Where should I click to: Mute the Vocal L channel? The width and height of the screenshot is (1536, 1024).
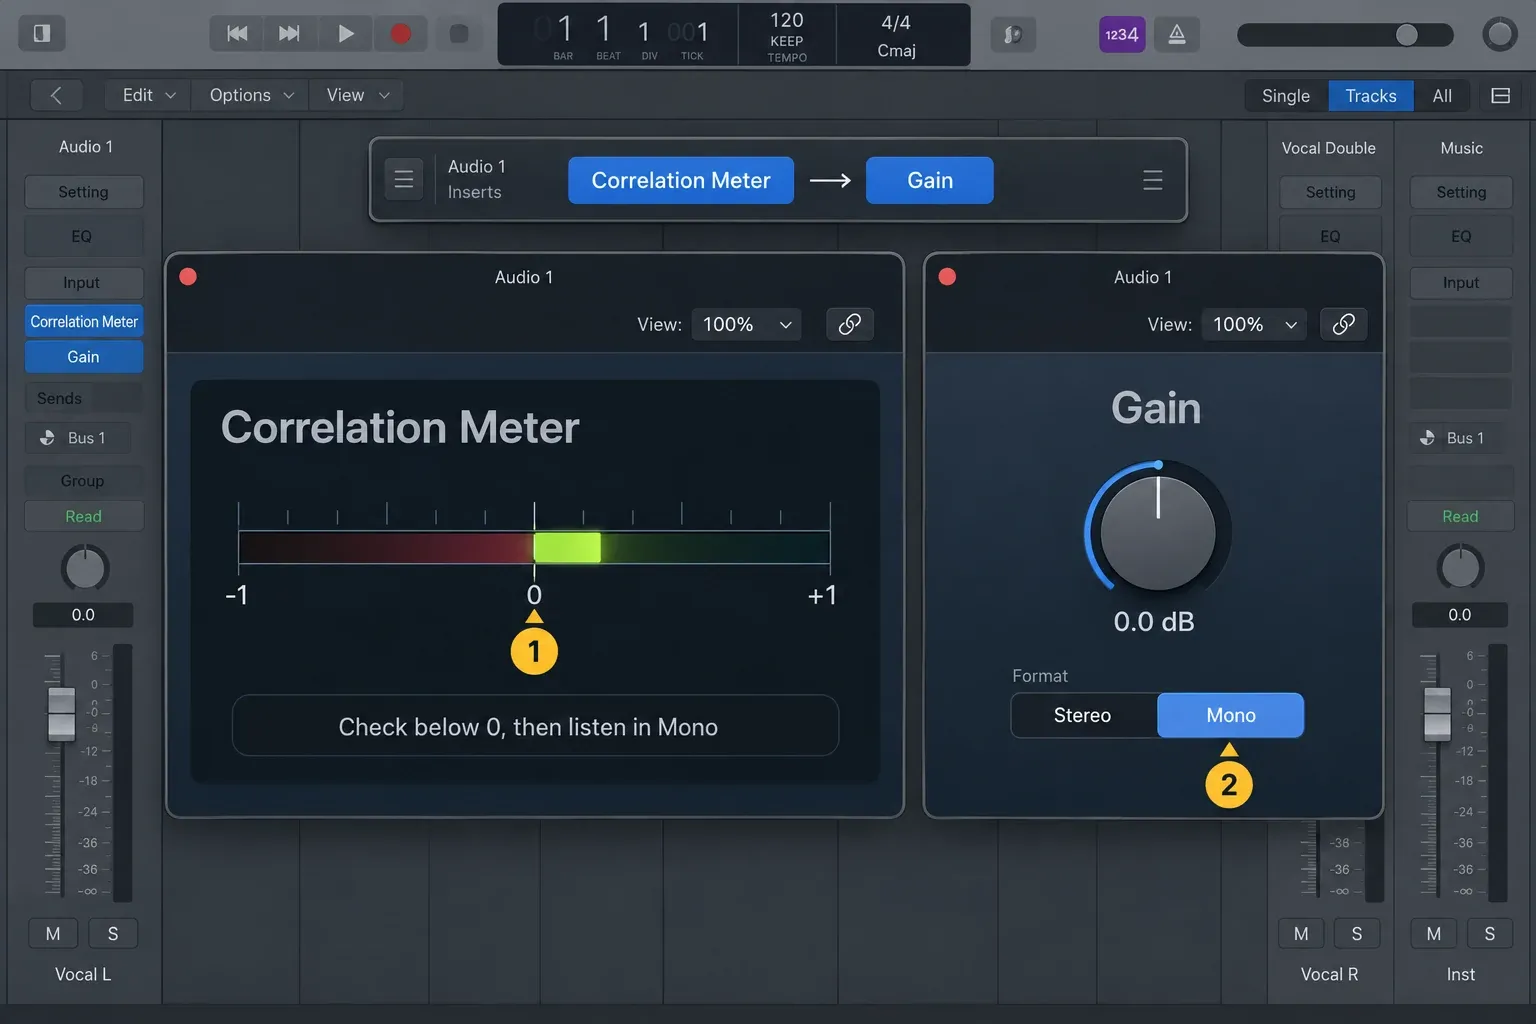pos(53,933)
